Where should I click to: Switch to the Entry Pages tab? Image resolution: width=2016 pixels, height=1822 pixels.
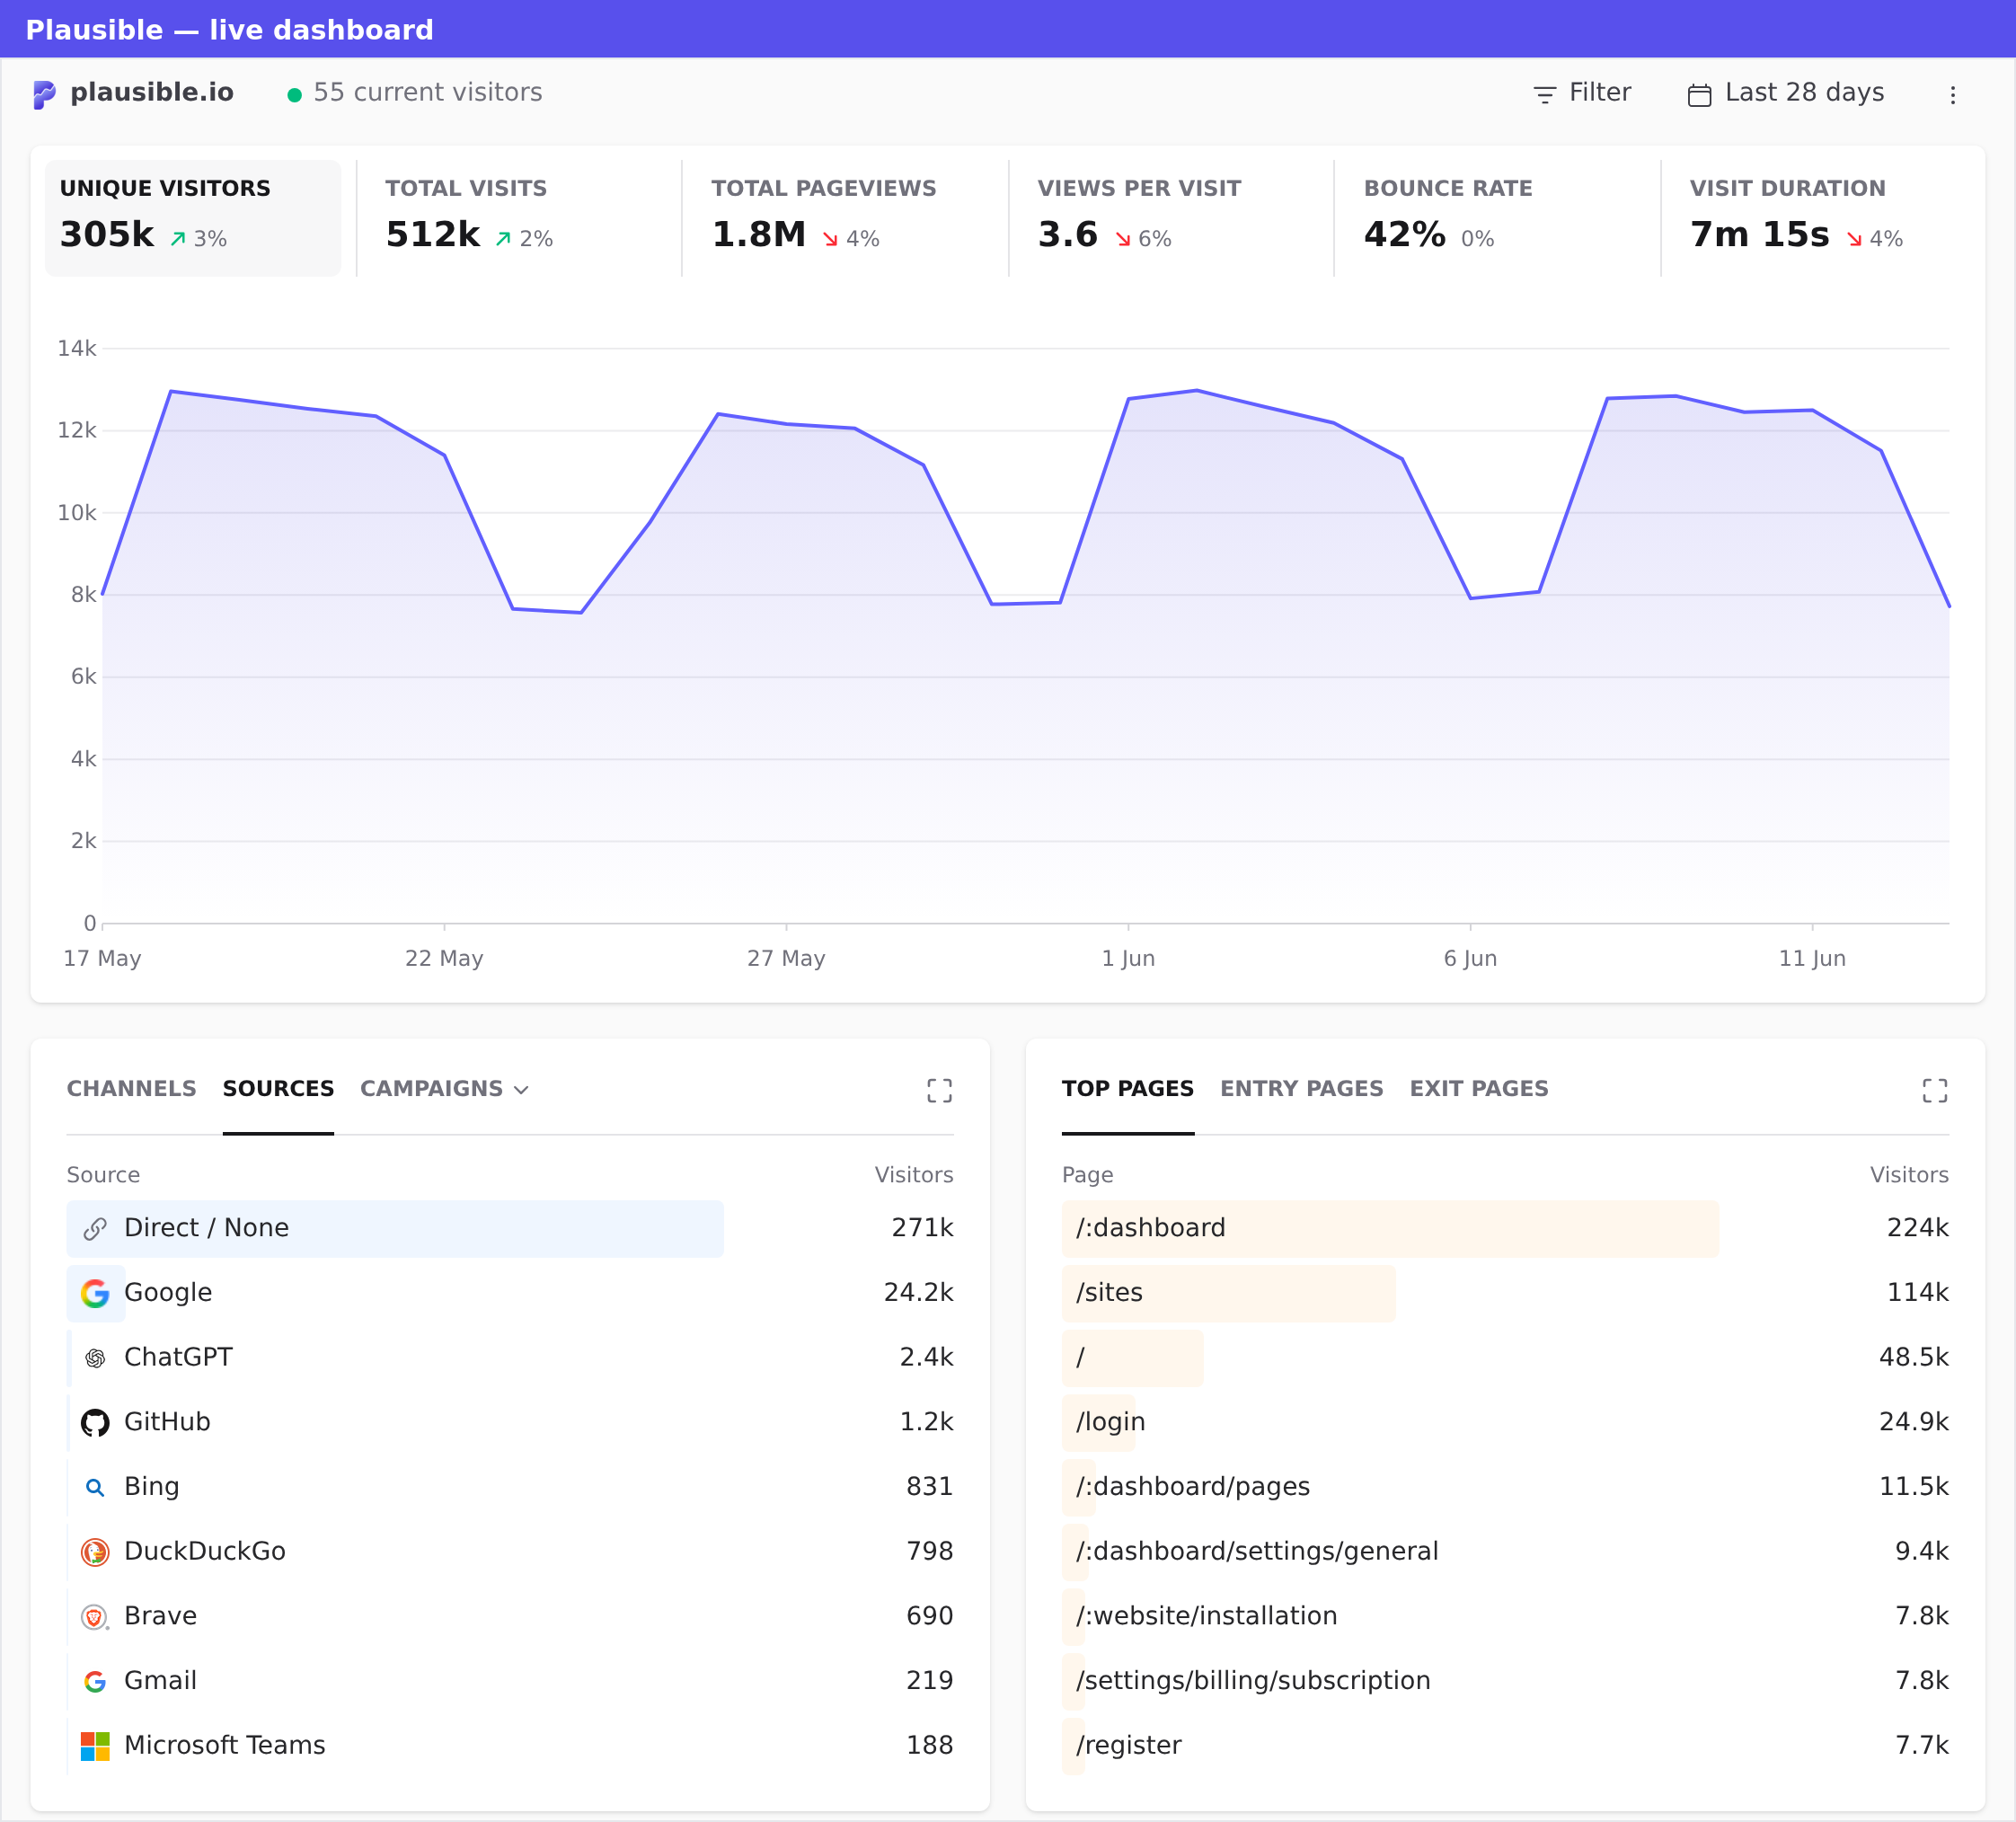(x=1301, y=1088)
